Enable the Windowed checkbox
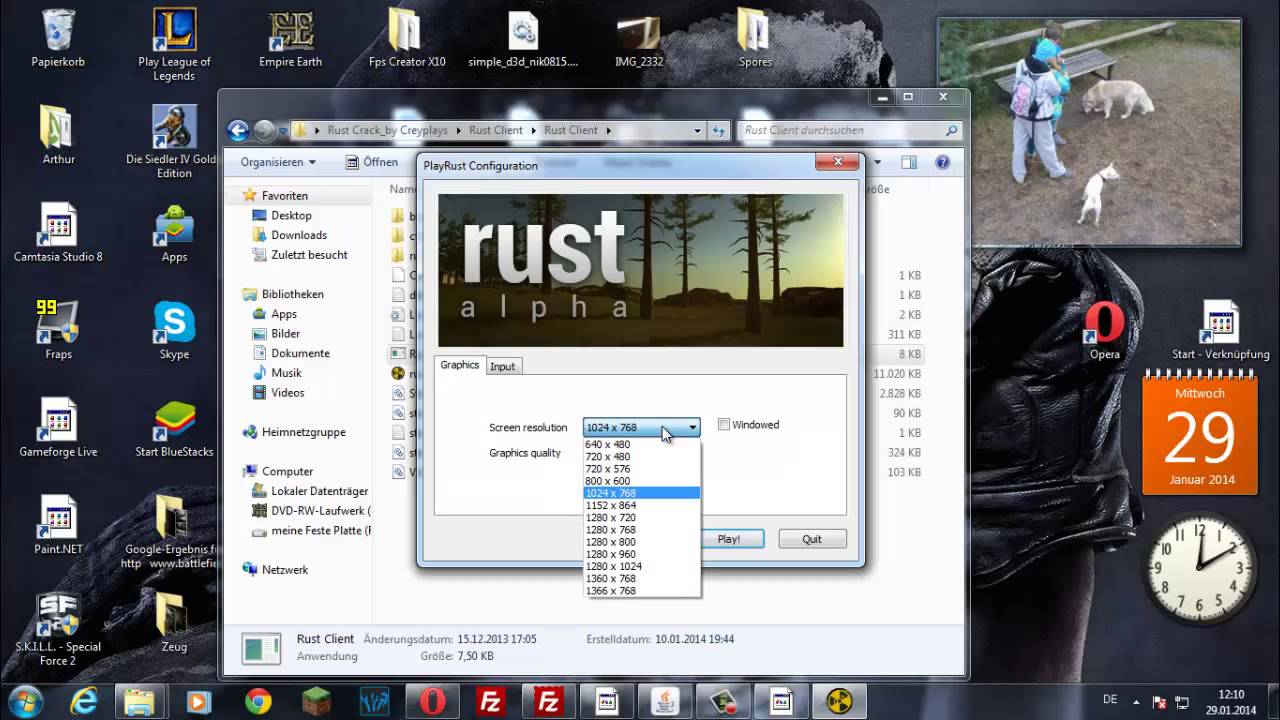1280x720 pixels. 724,425
